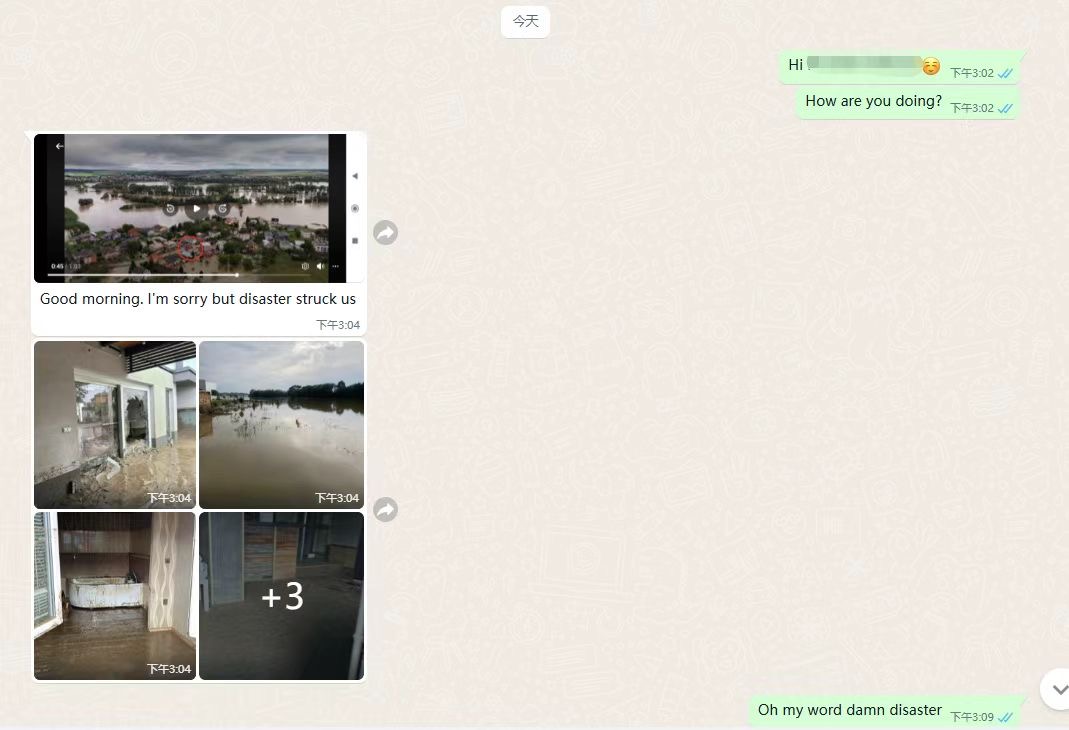Click the video back arrow icon
Viewport: 1069px width, 730px height.
[x=59, y=146]
